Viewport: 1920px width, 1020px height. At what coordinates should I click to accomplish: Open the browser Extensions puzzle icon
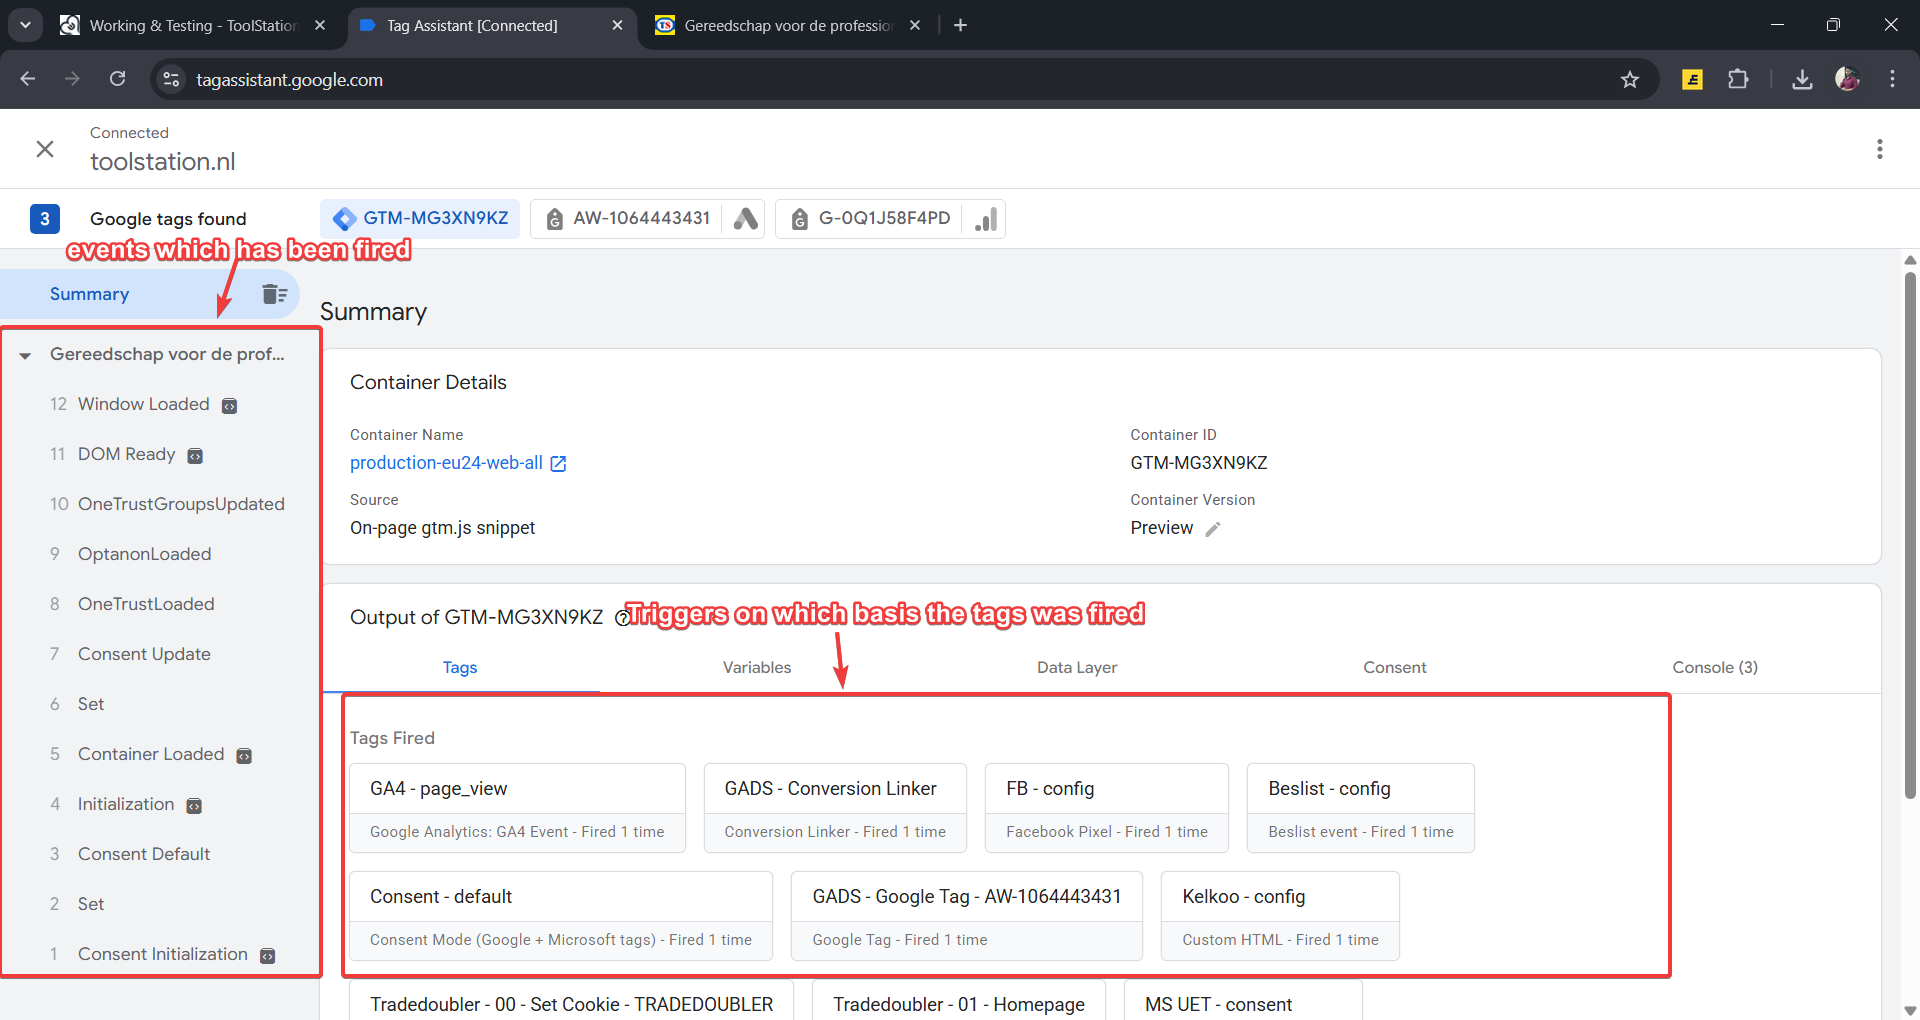1738,80
